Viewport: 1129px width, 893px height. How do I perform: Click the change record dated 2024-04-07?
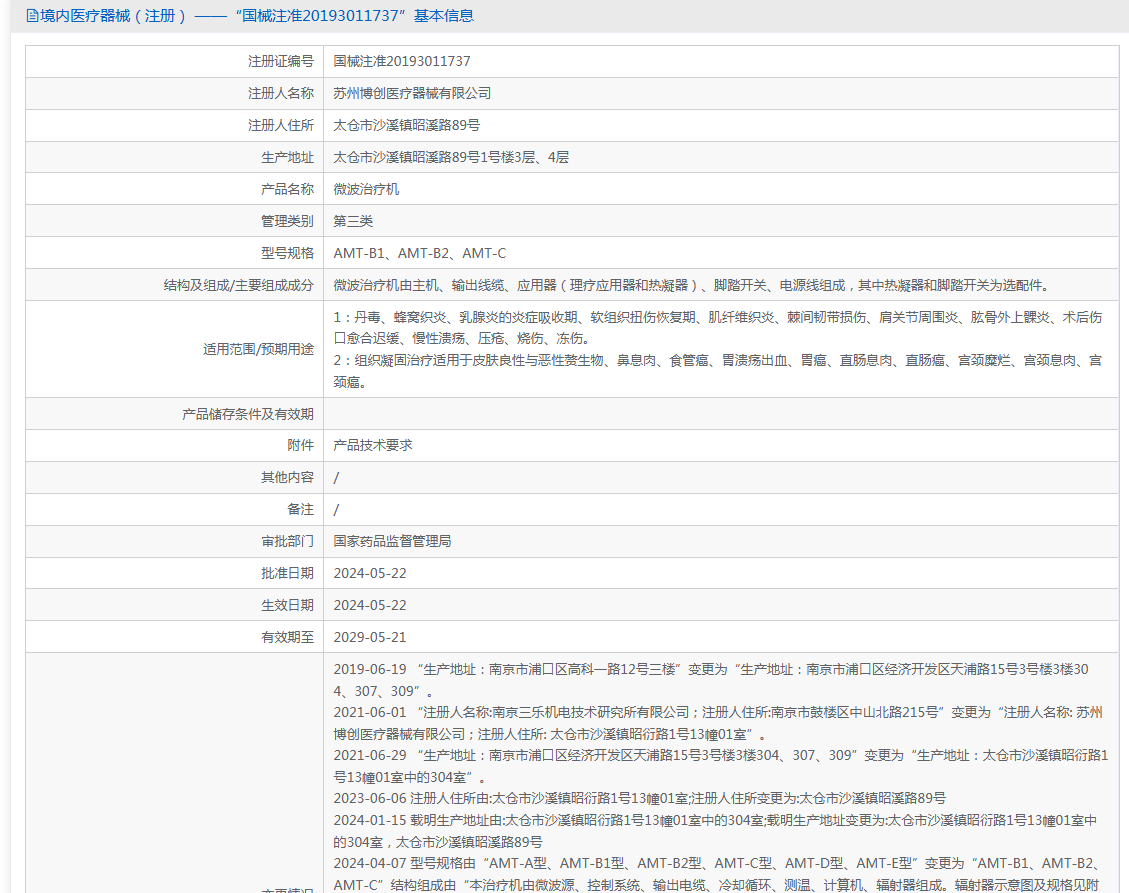click(718, 874)
